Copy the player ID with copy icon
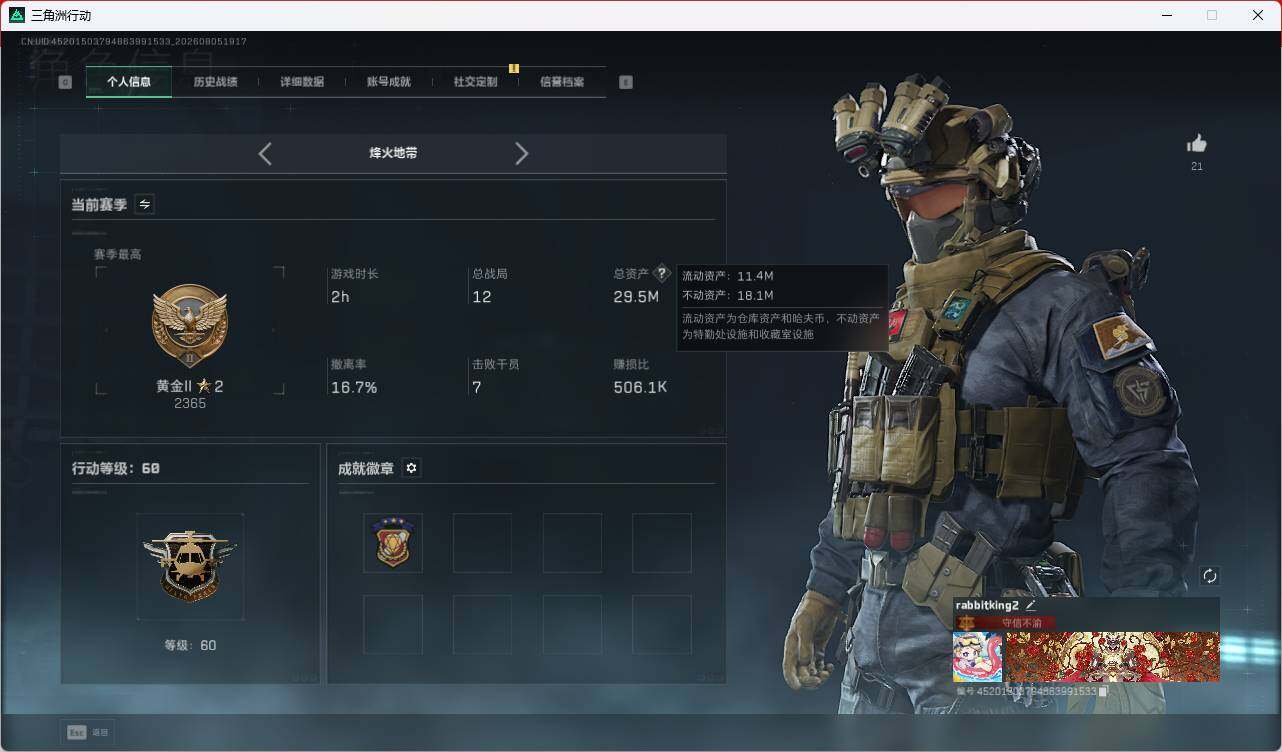1282x752 pixels. coord(1103,691)
